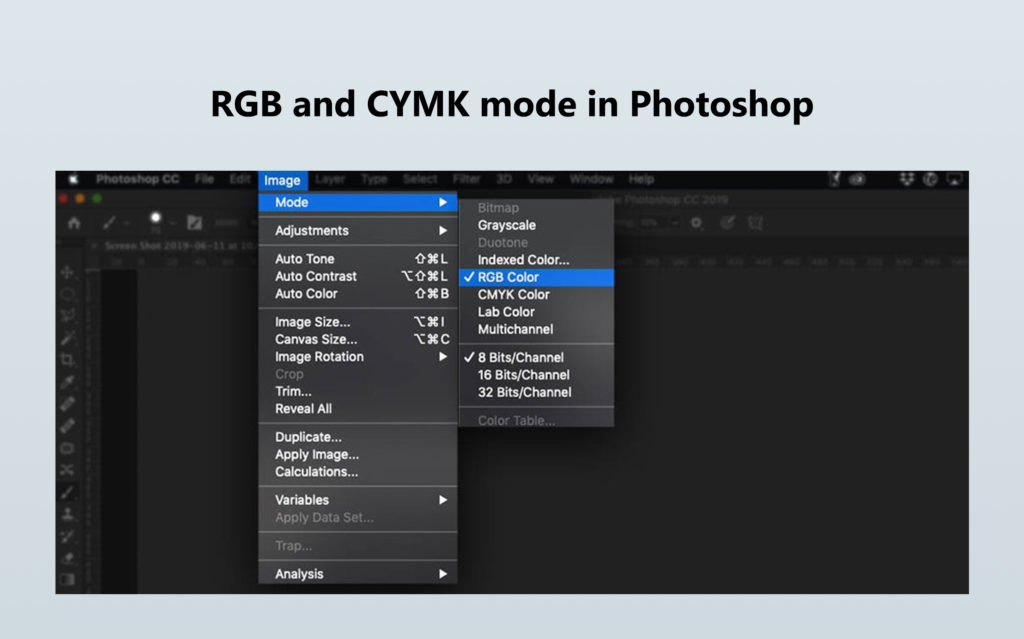The height and width of the screenshot is (639, 1024).
Task: Click the Home icon in options bar
Action: (x=74, y=223)
